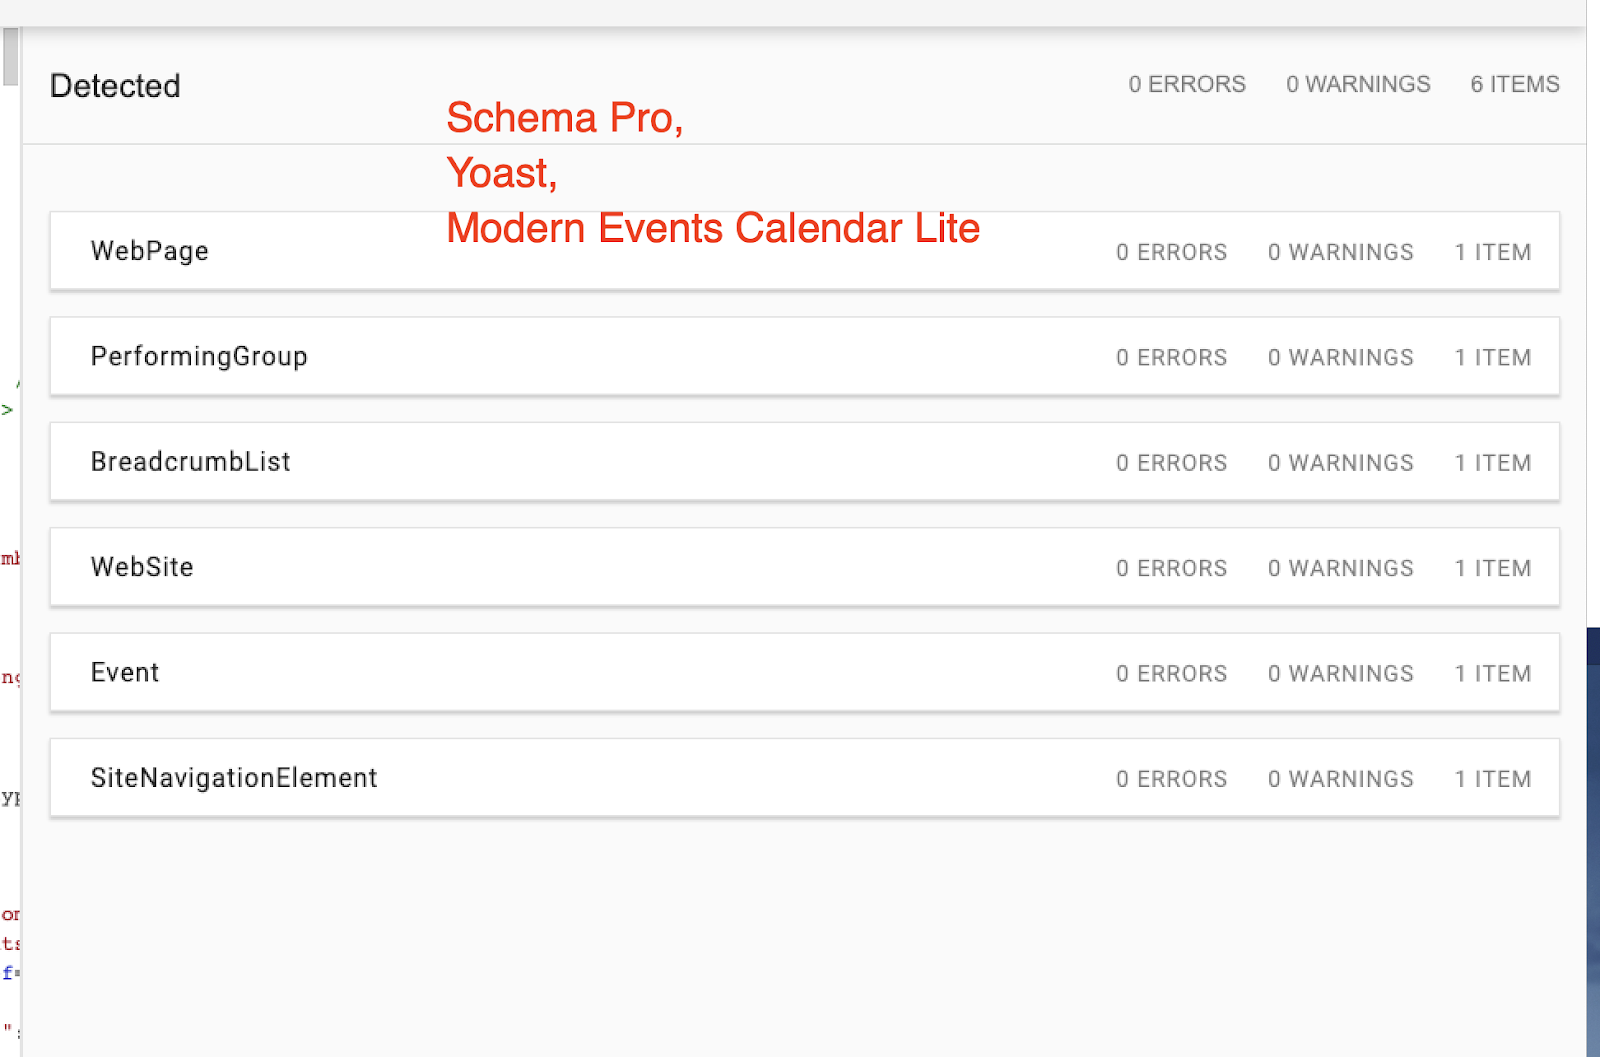Click 0 WARNINGS in the PerformingGroup row
The image size is (1600, 1057).
(x=1340, y=358)
